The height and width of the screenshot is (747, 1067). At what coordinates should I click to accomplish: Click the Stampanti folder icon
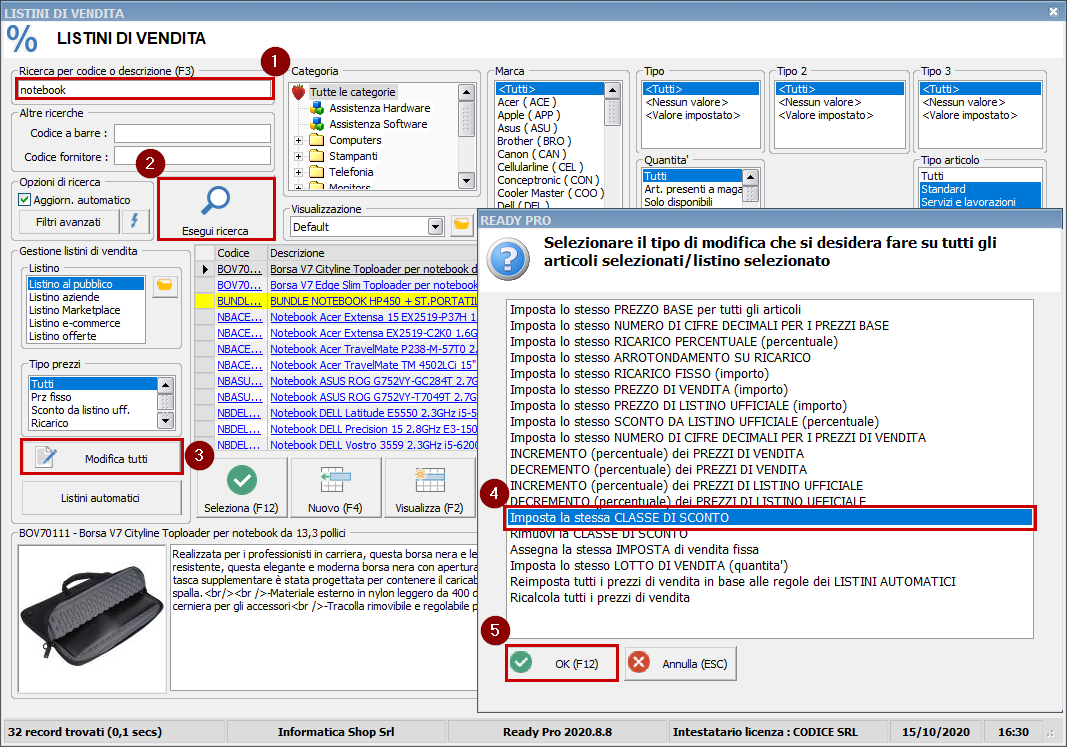coord(316,156)
